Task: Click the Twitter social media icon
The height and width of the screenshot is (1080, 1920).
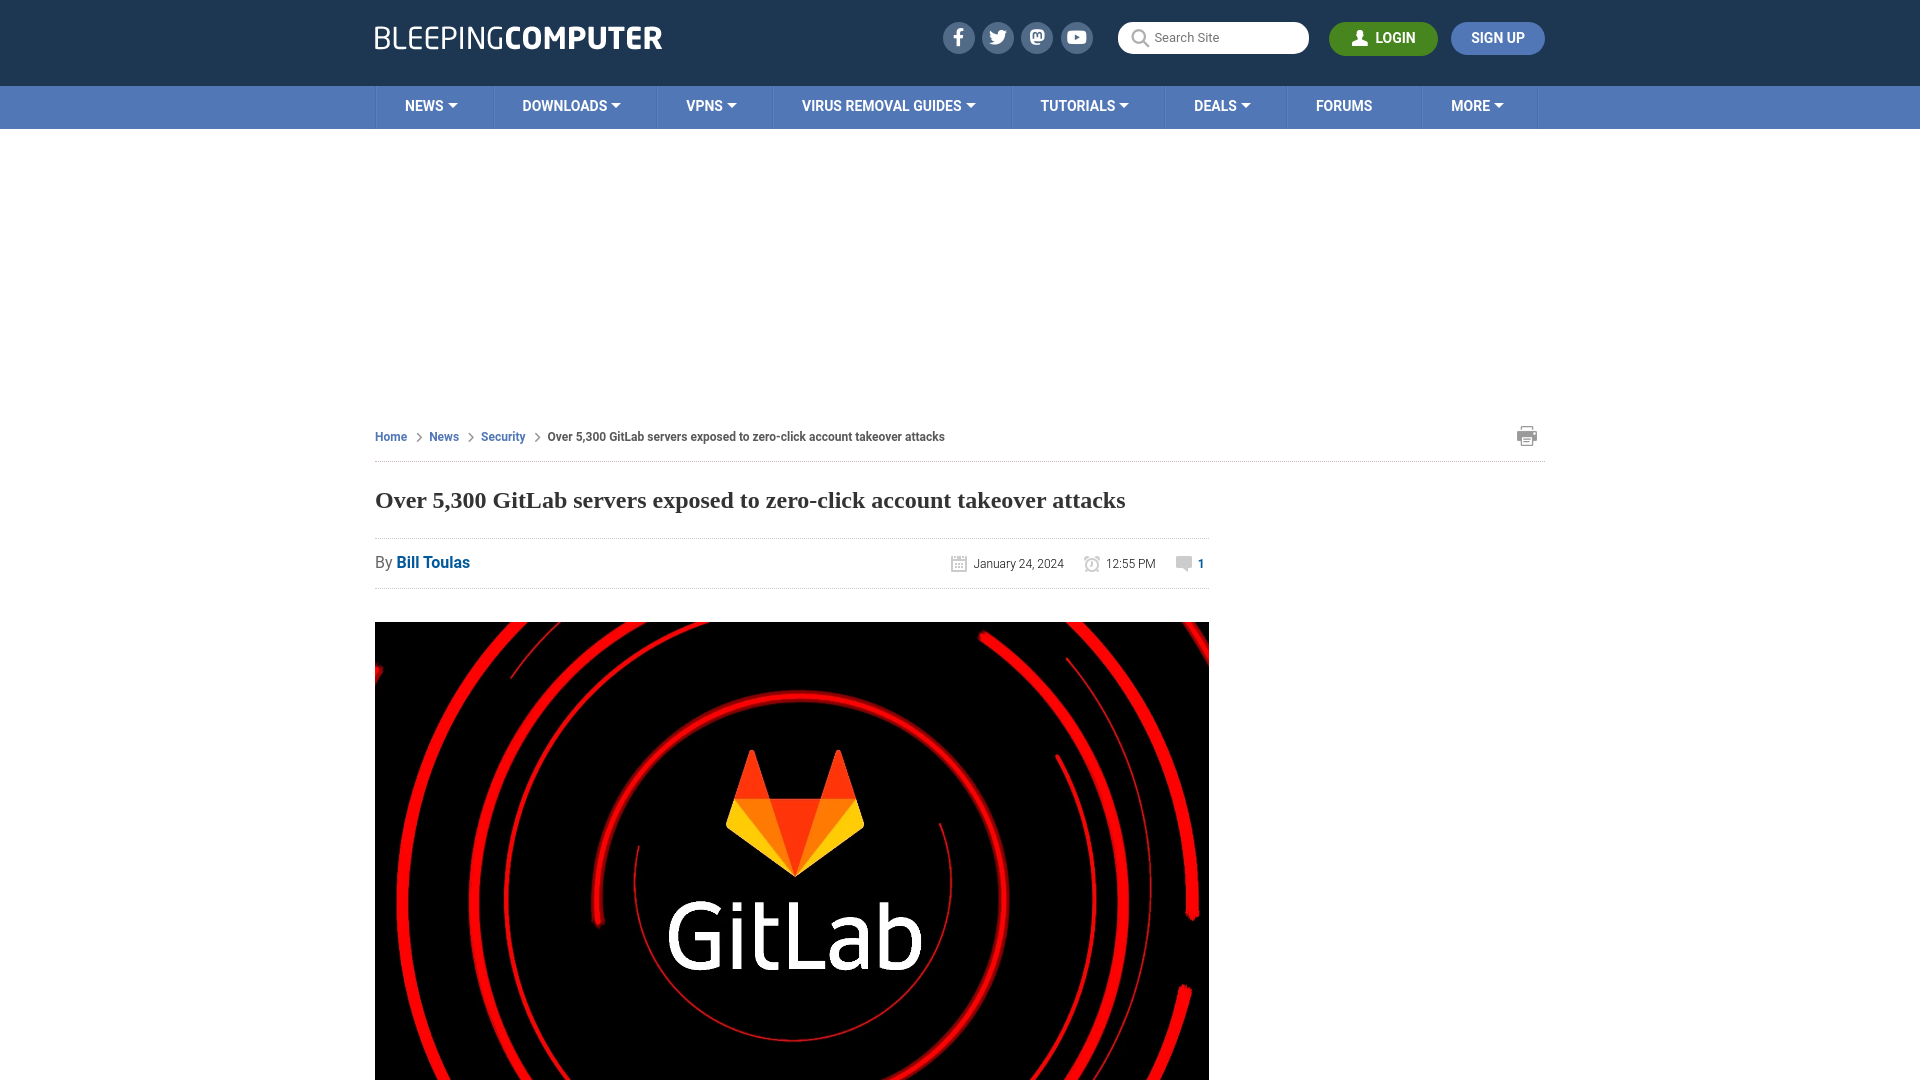Action: 997,37
